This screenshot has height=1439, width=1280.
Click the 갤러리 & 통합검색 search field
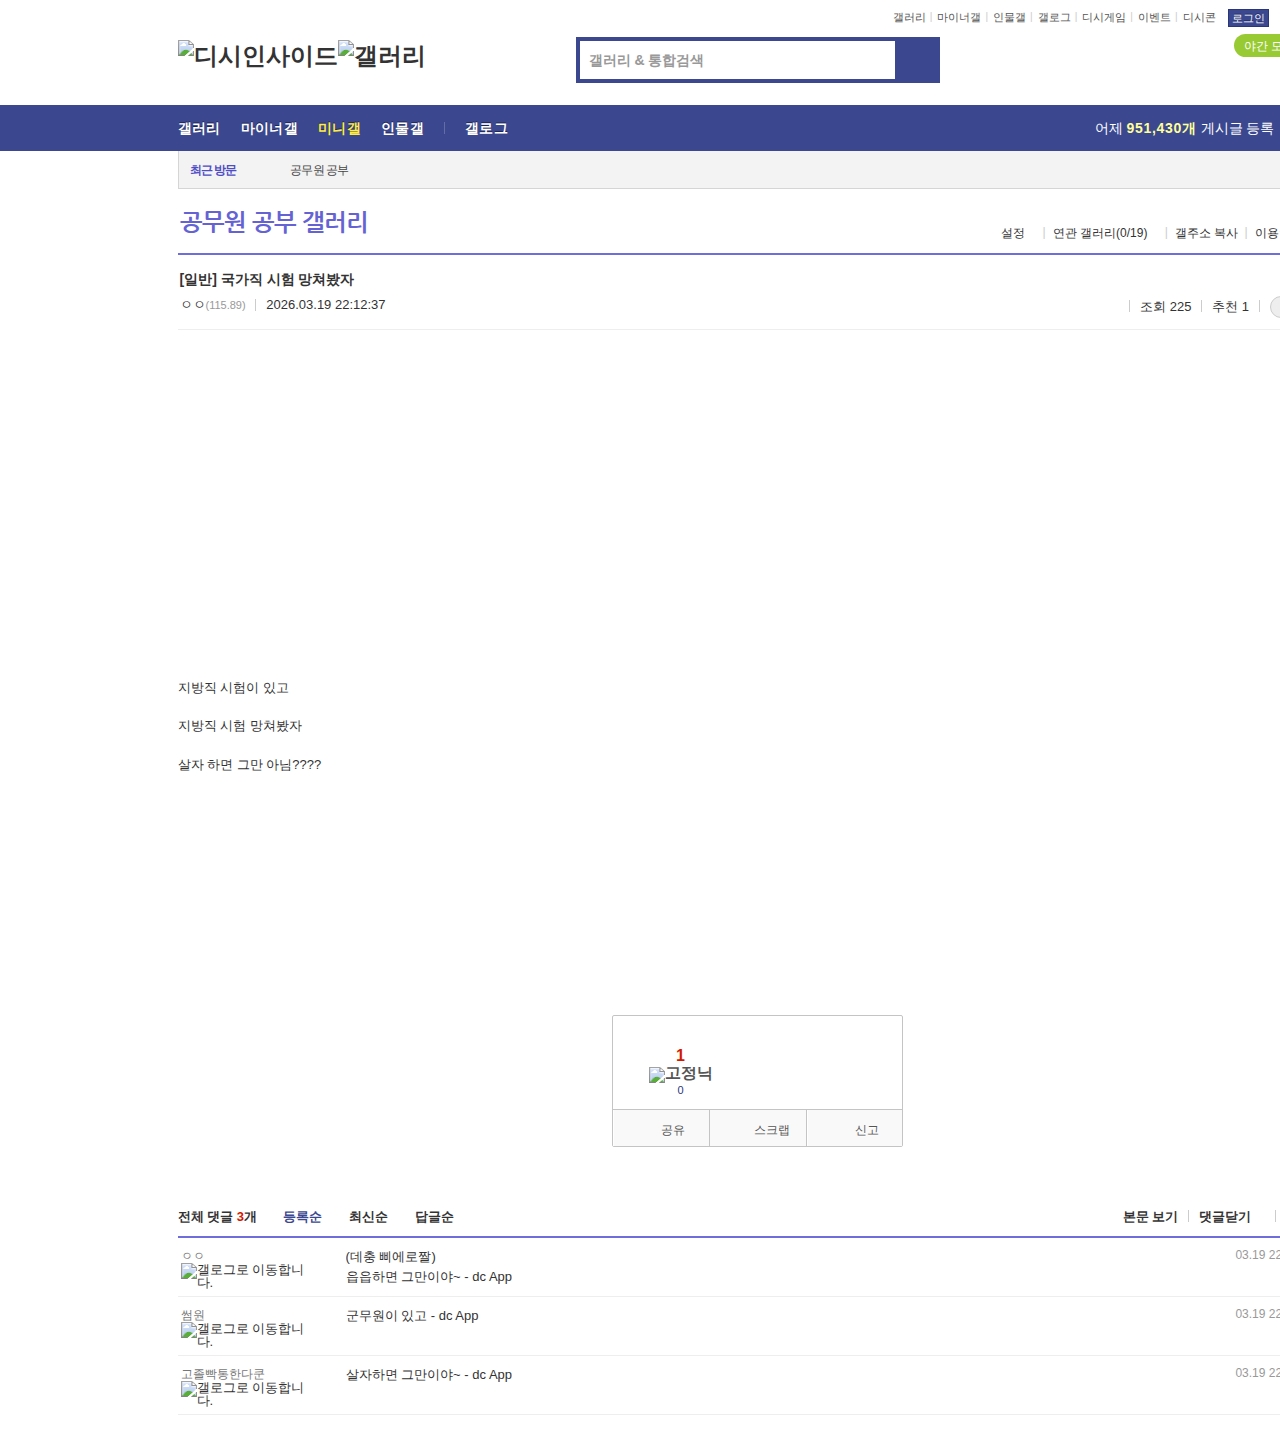pyautogui.click(x=737, y=60)
